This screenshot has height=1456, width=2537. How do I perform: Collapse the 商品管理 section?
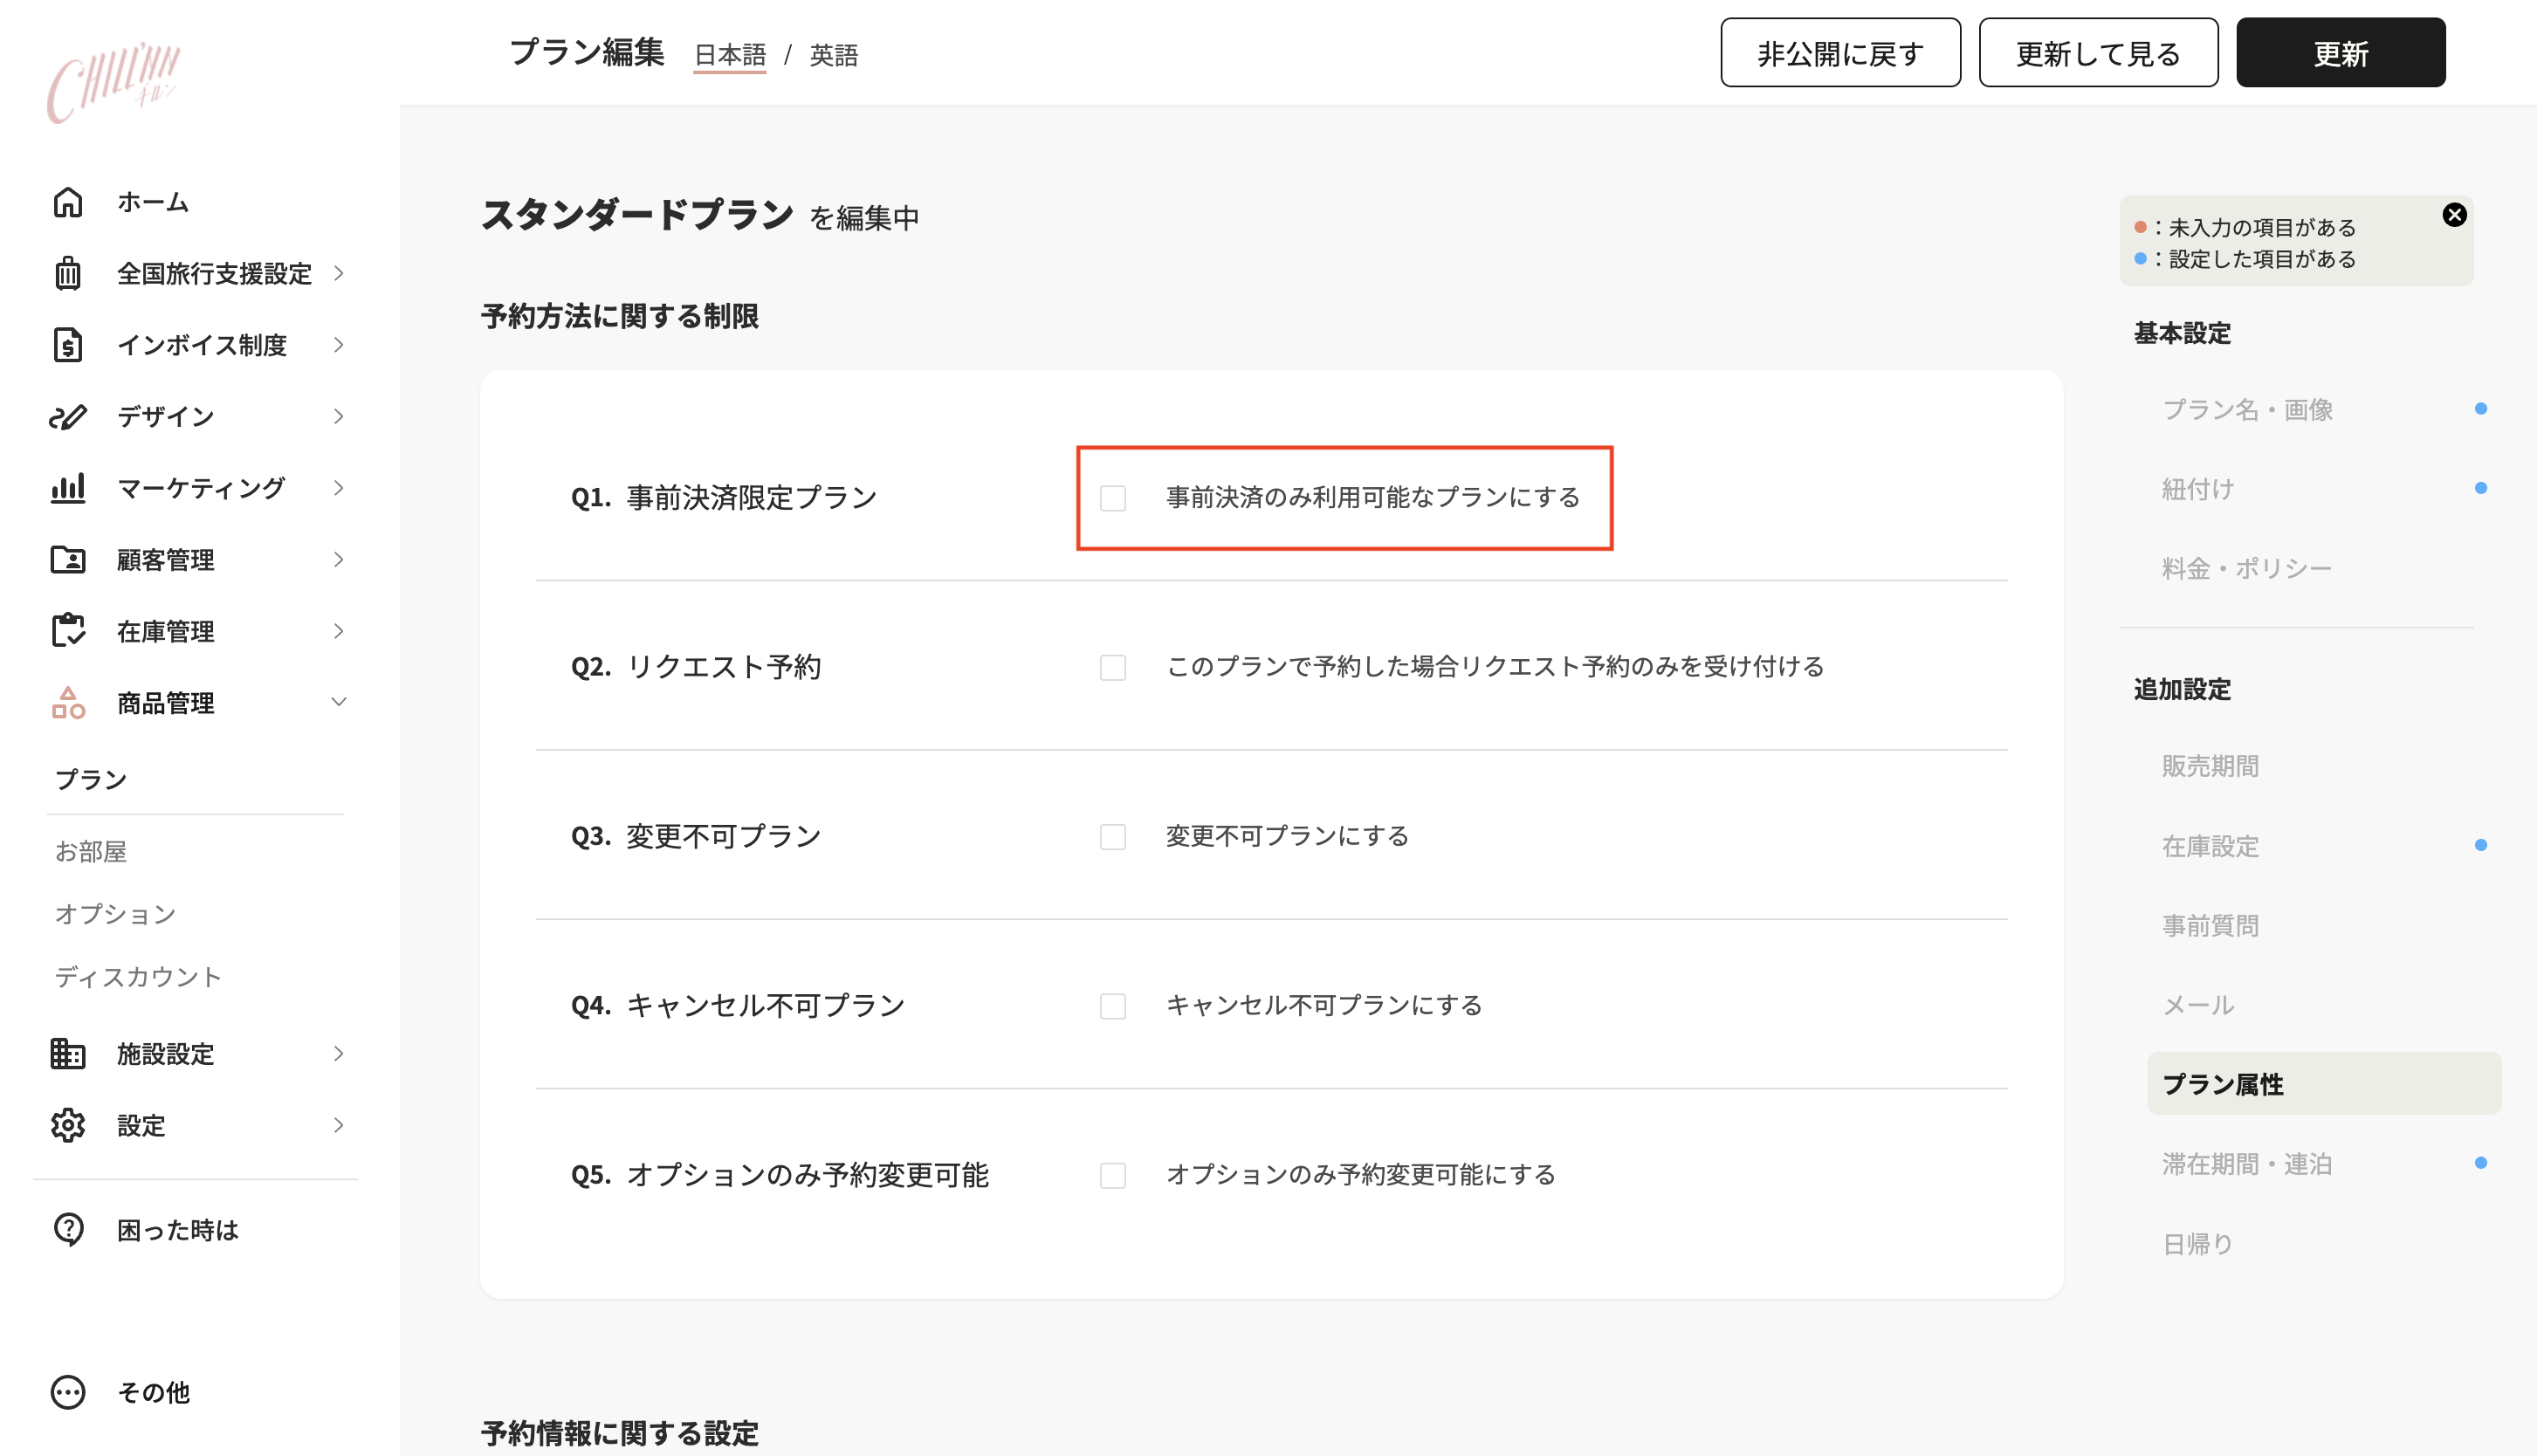point(339,702)
